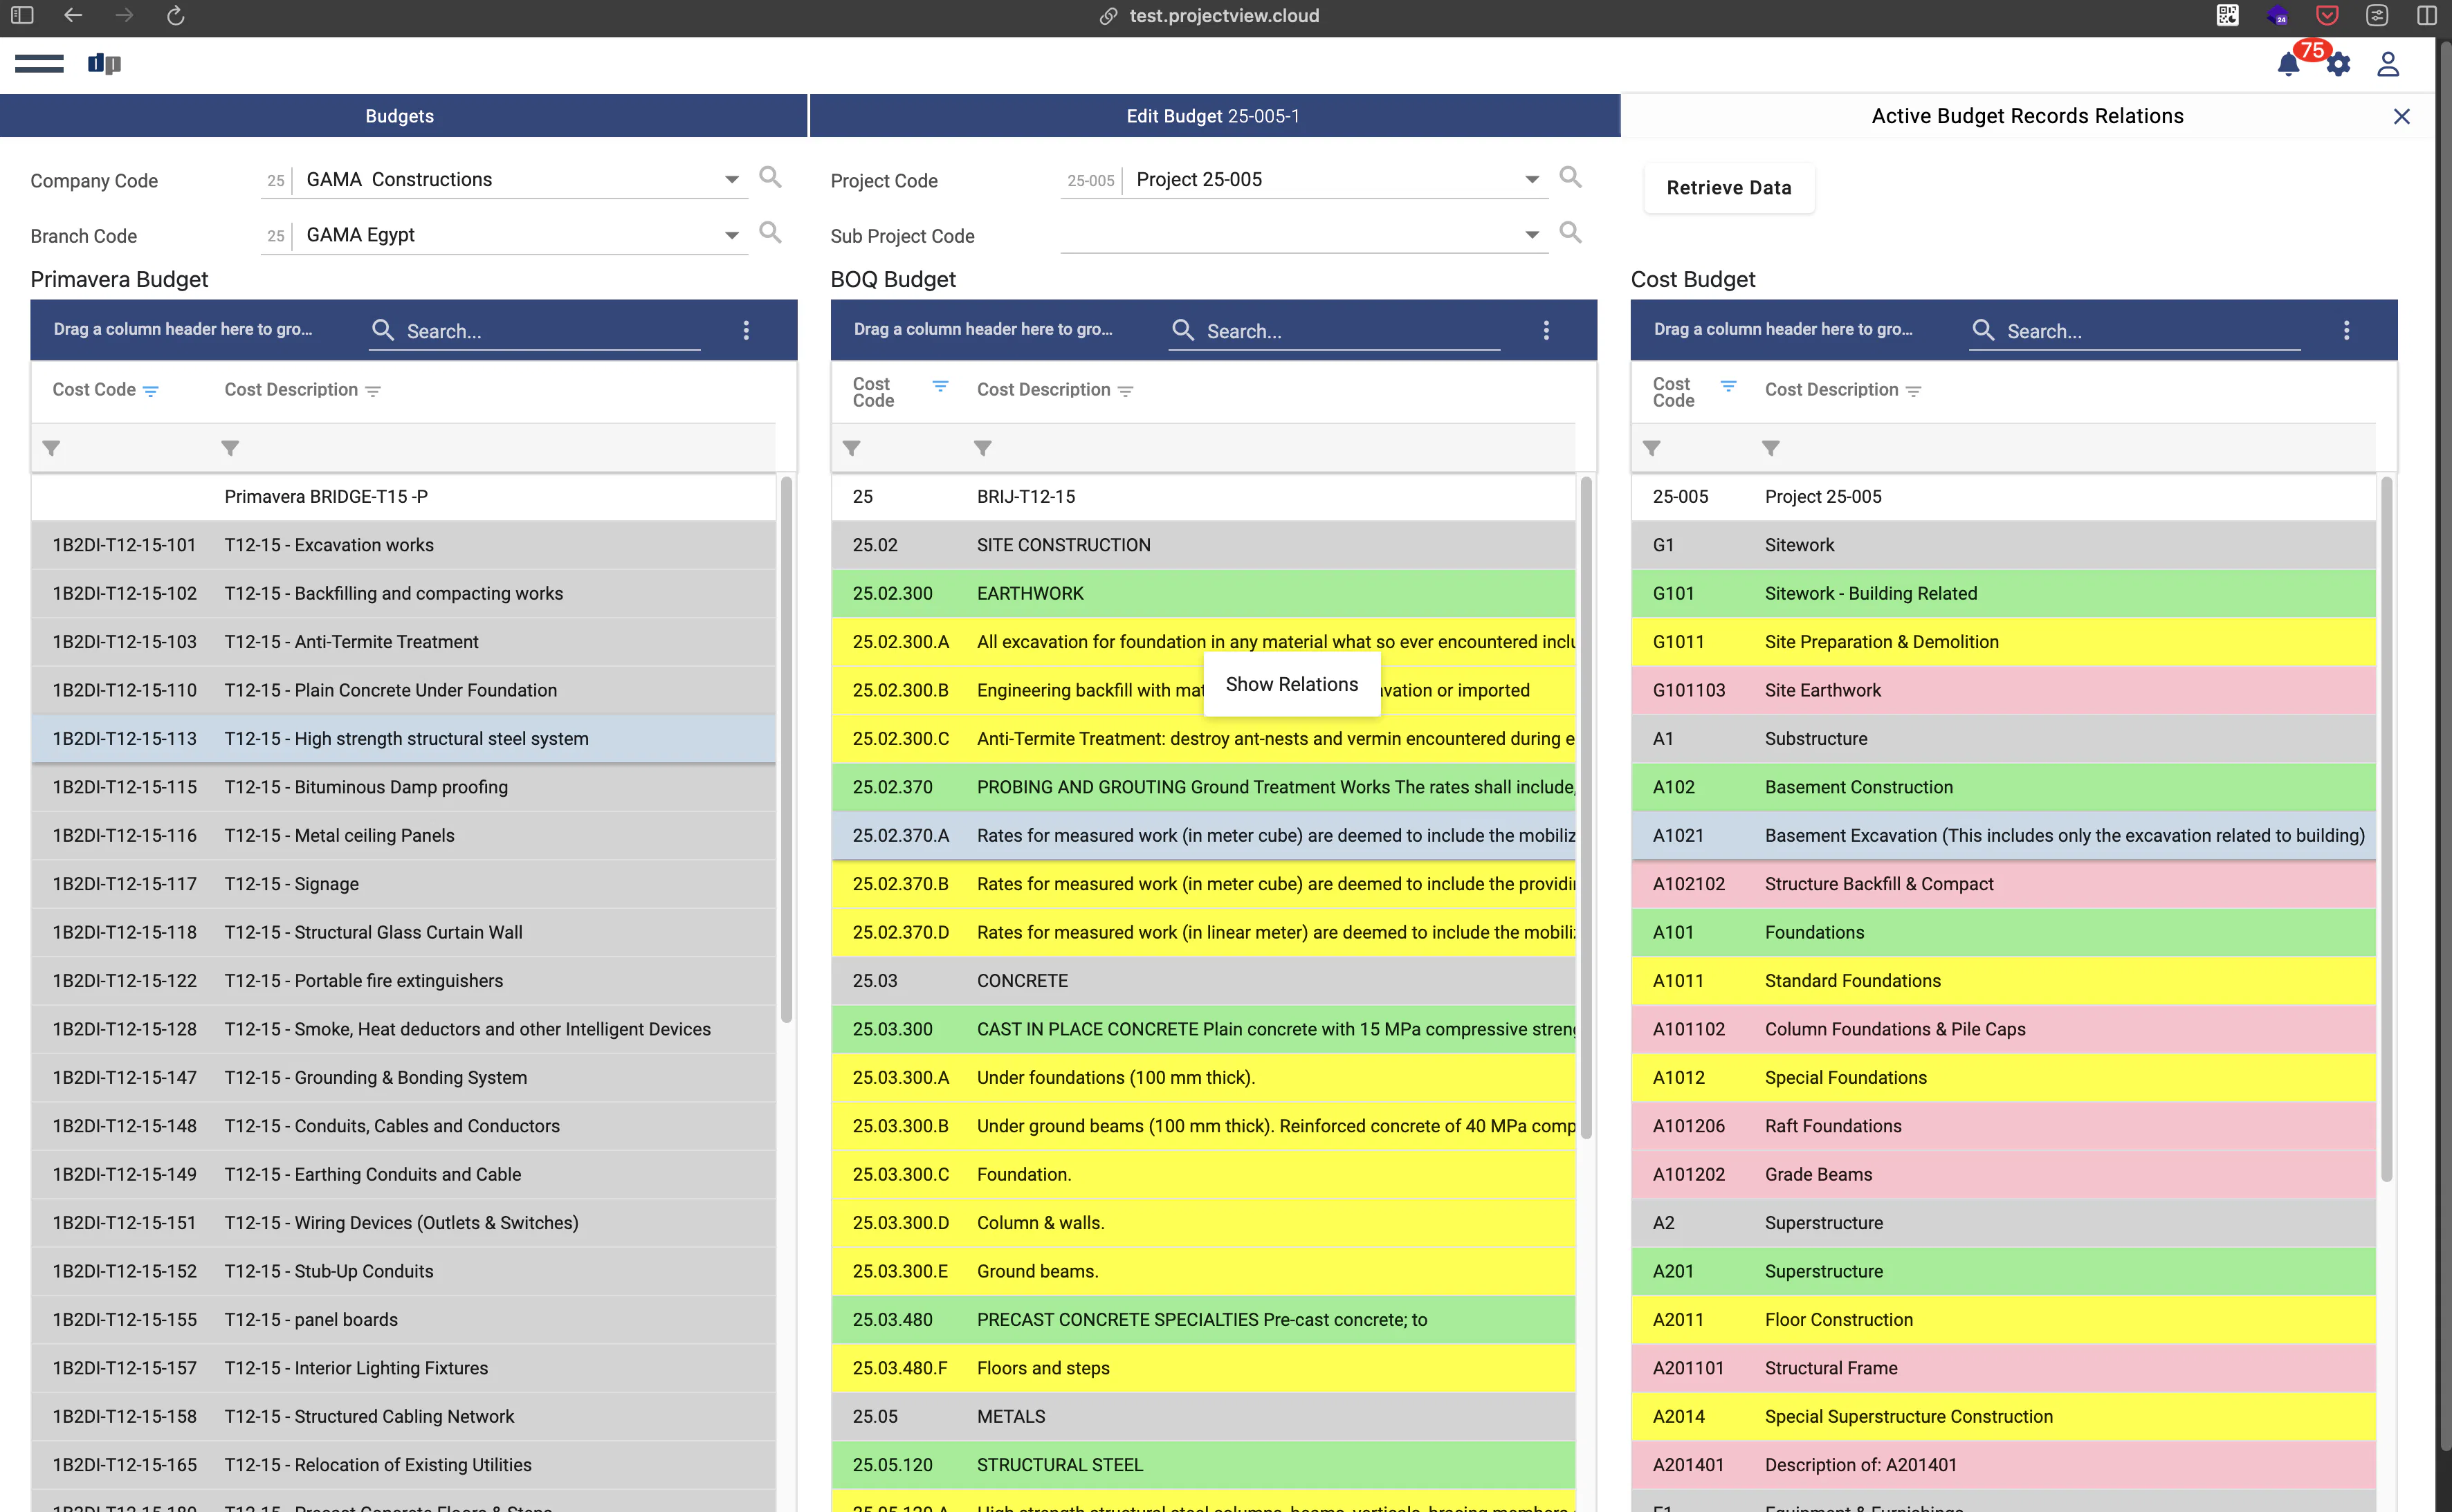
Task: Click Primavera Cost Code filter row funnel
Action: tap(51, 448)
